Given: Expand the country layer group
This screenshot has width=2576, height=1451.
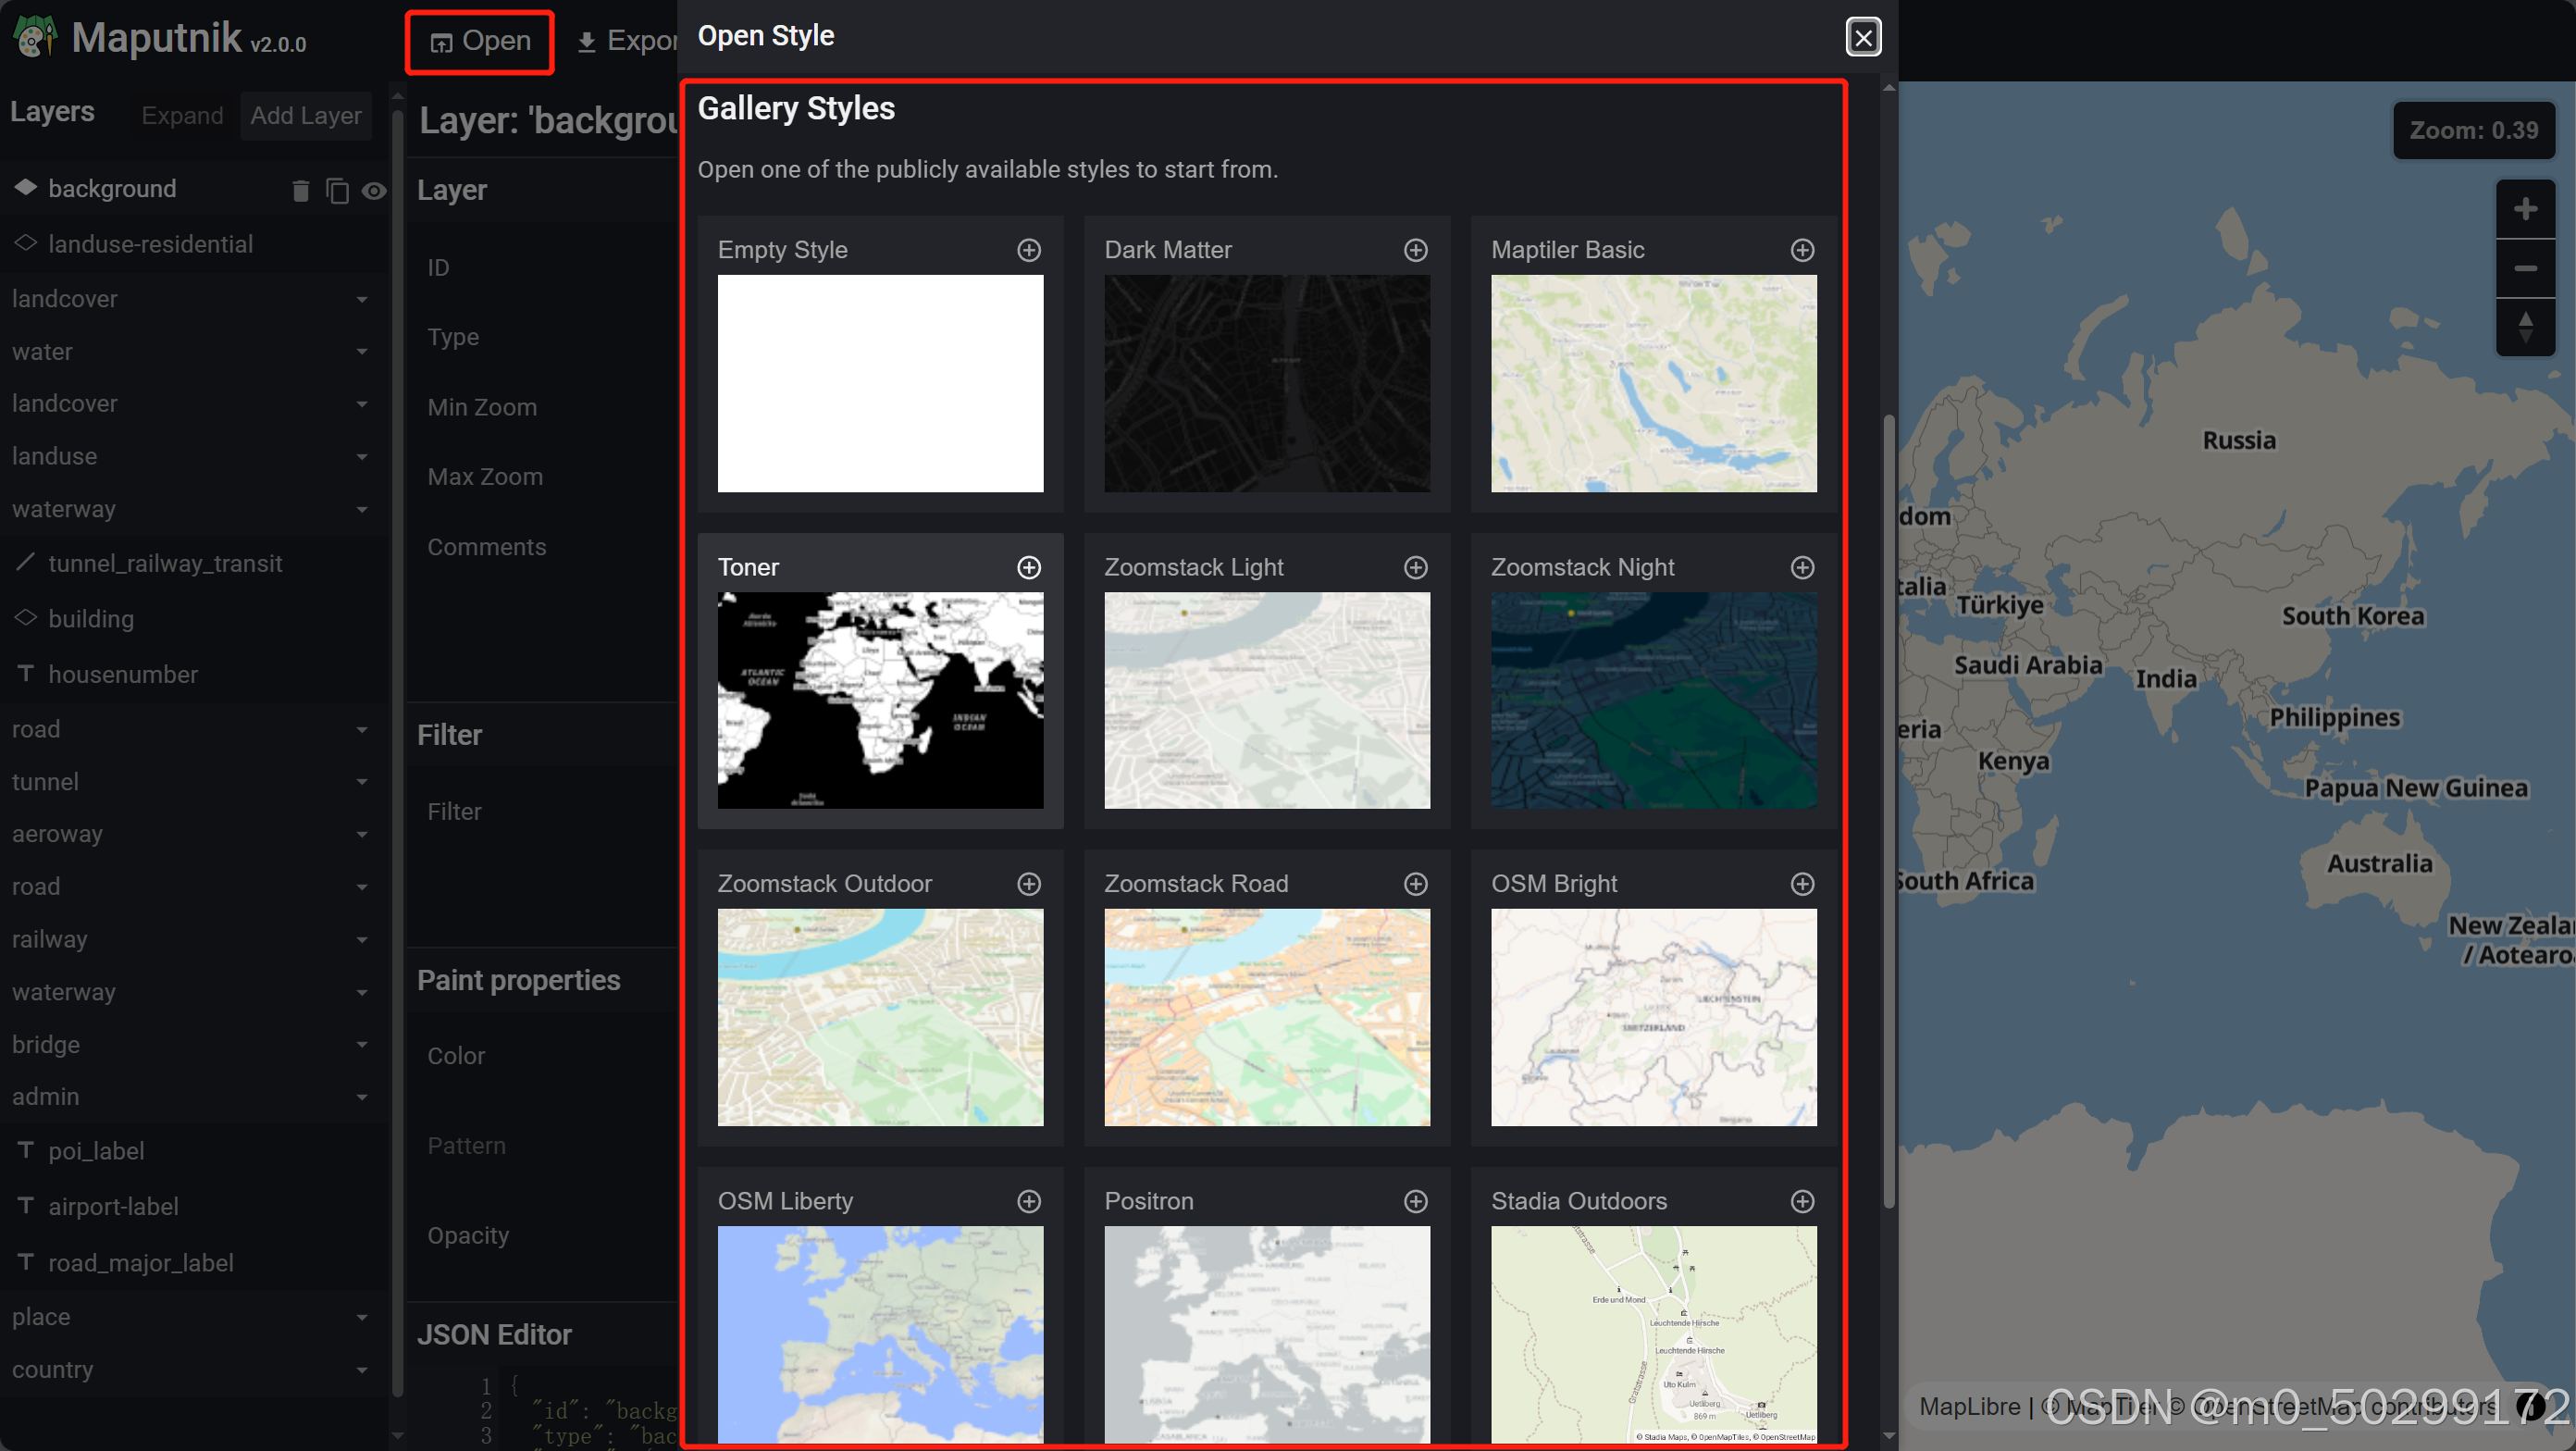Looking at the screenshot, I should tap(361, 1370).
